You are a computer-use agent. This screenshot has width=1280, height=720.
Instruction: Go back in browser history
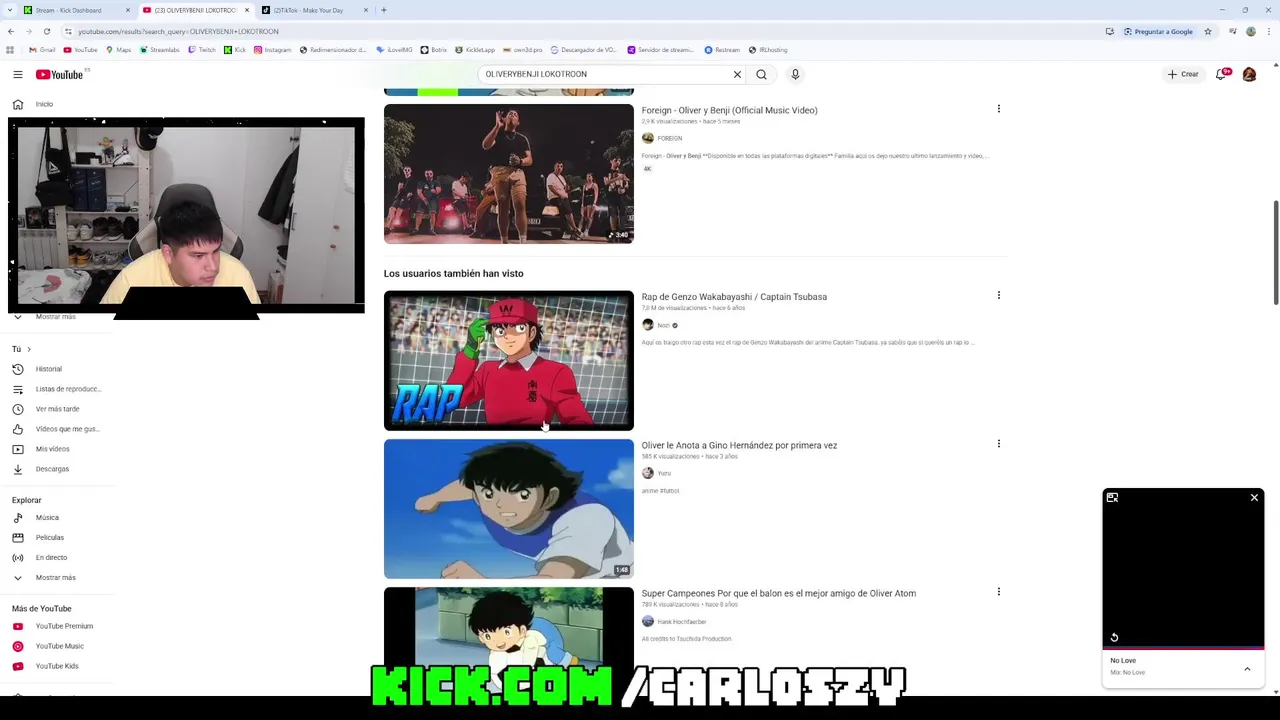tap(10, 31)
